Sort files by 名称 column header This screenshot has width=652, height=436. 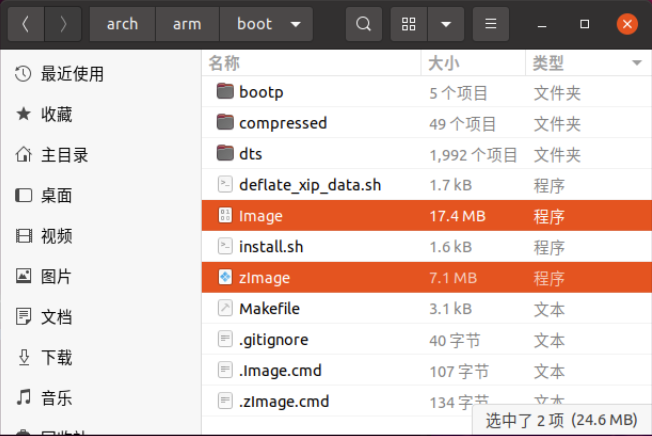[x=225, y=63]
